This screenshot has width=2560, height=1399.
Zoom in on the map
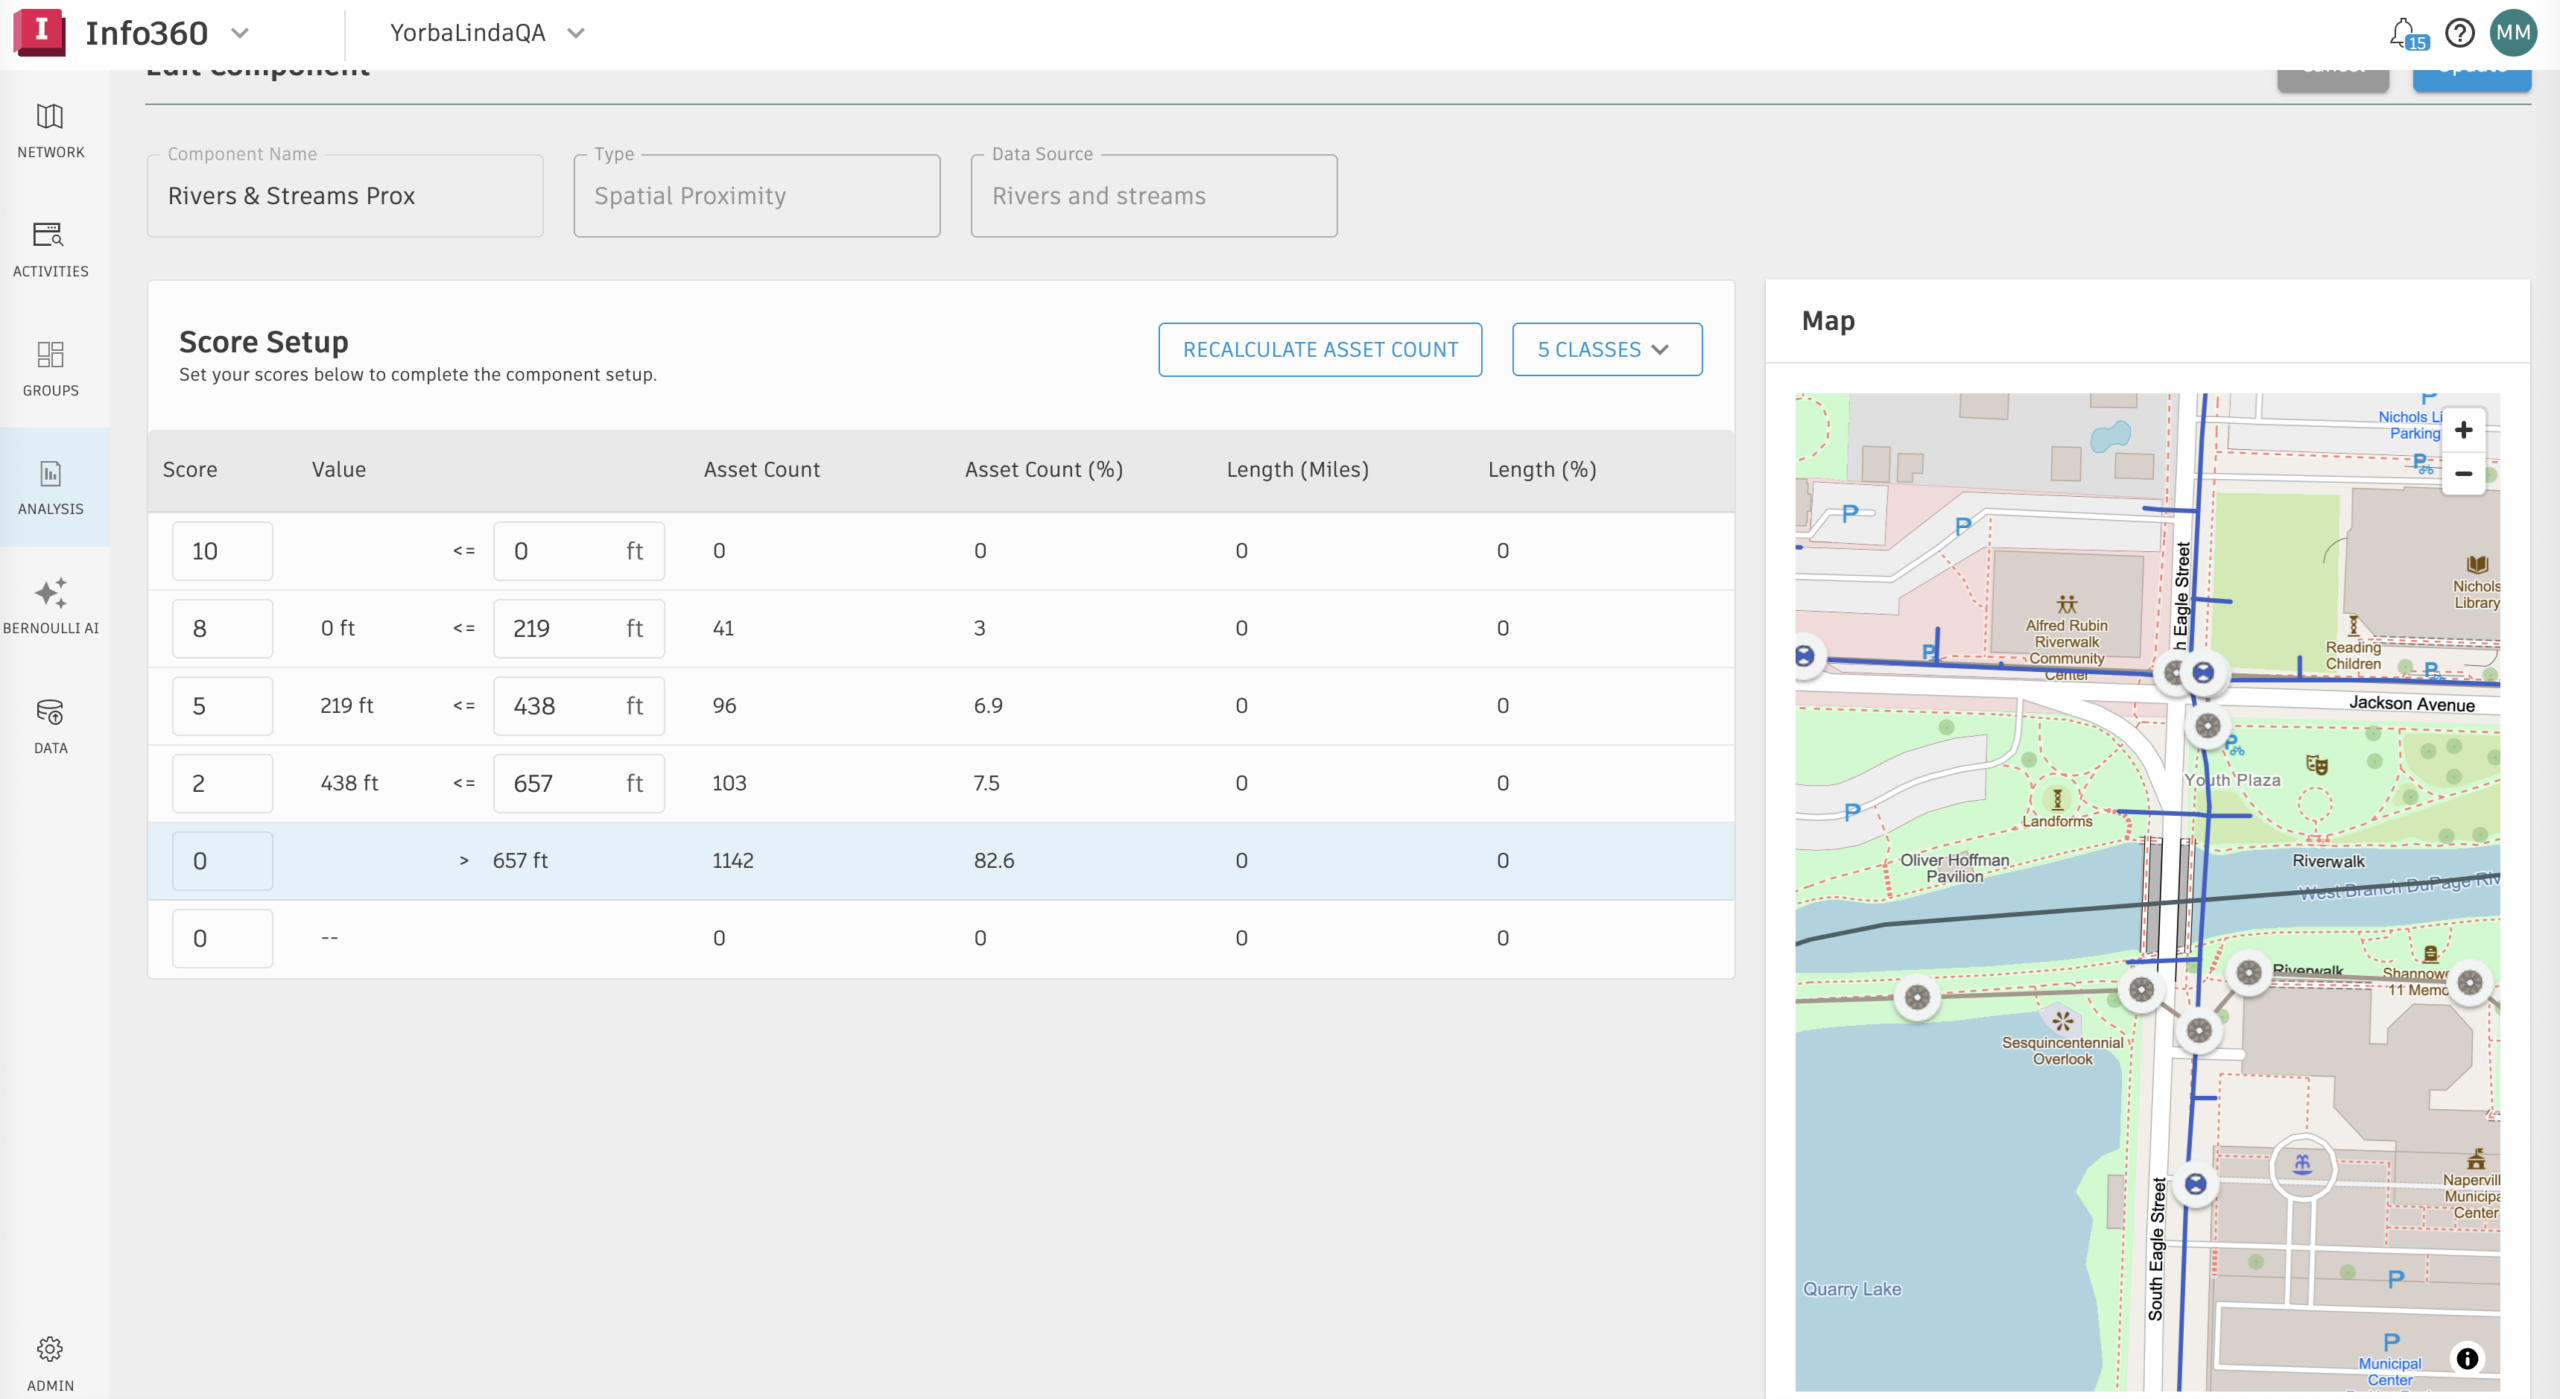pyautogui.click(x=2463, y=430)
